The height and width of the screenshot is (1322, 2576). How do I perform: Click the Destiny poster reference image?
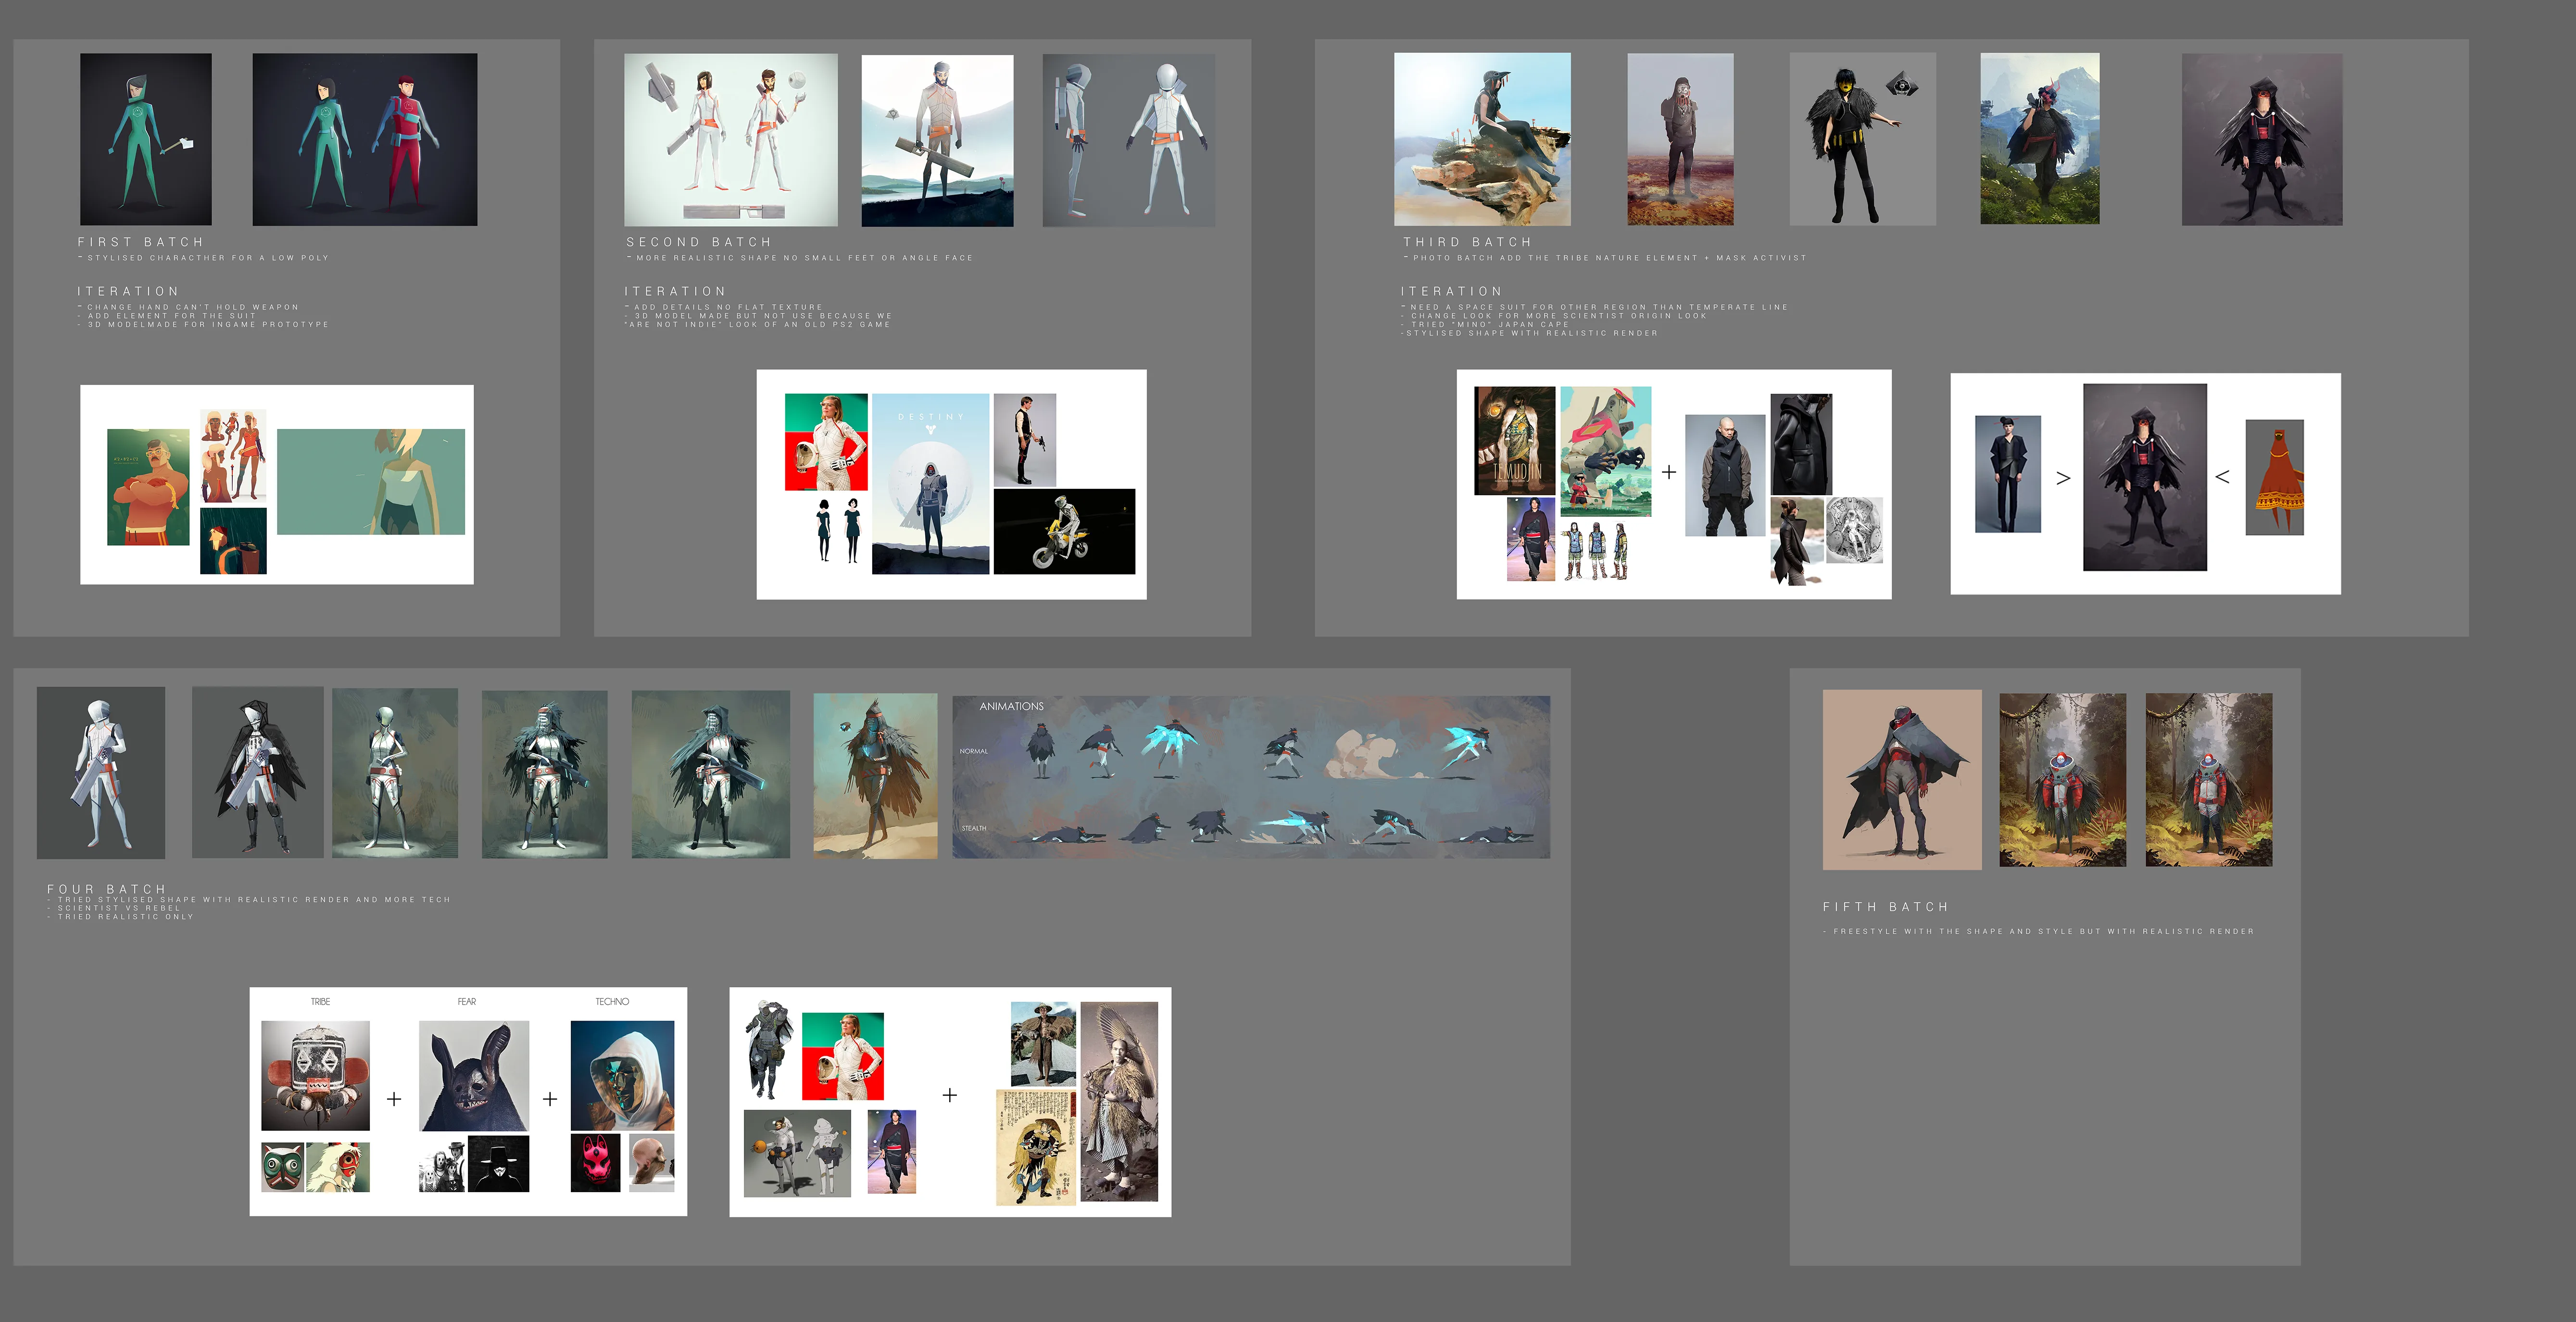(x=930, y=483)
